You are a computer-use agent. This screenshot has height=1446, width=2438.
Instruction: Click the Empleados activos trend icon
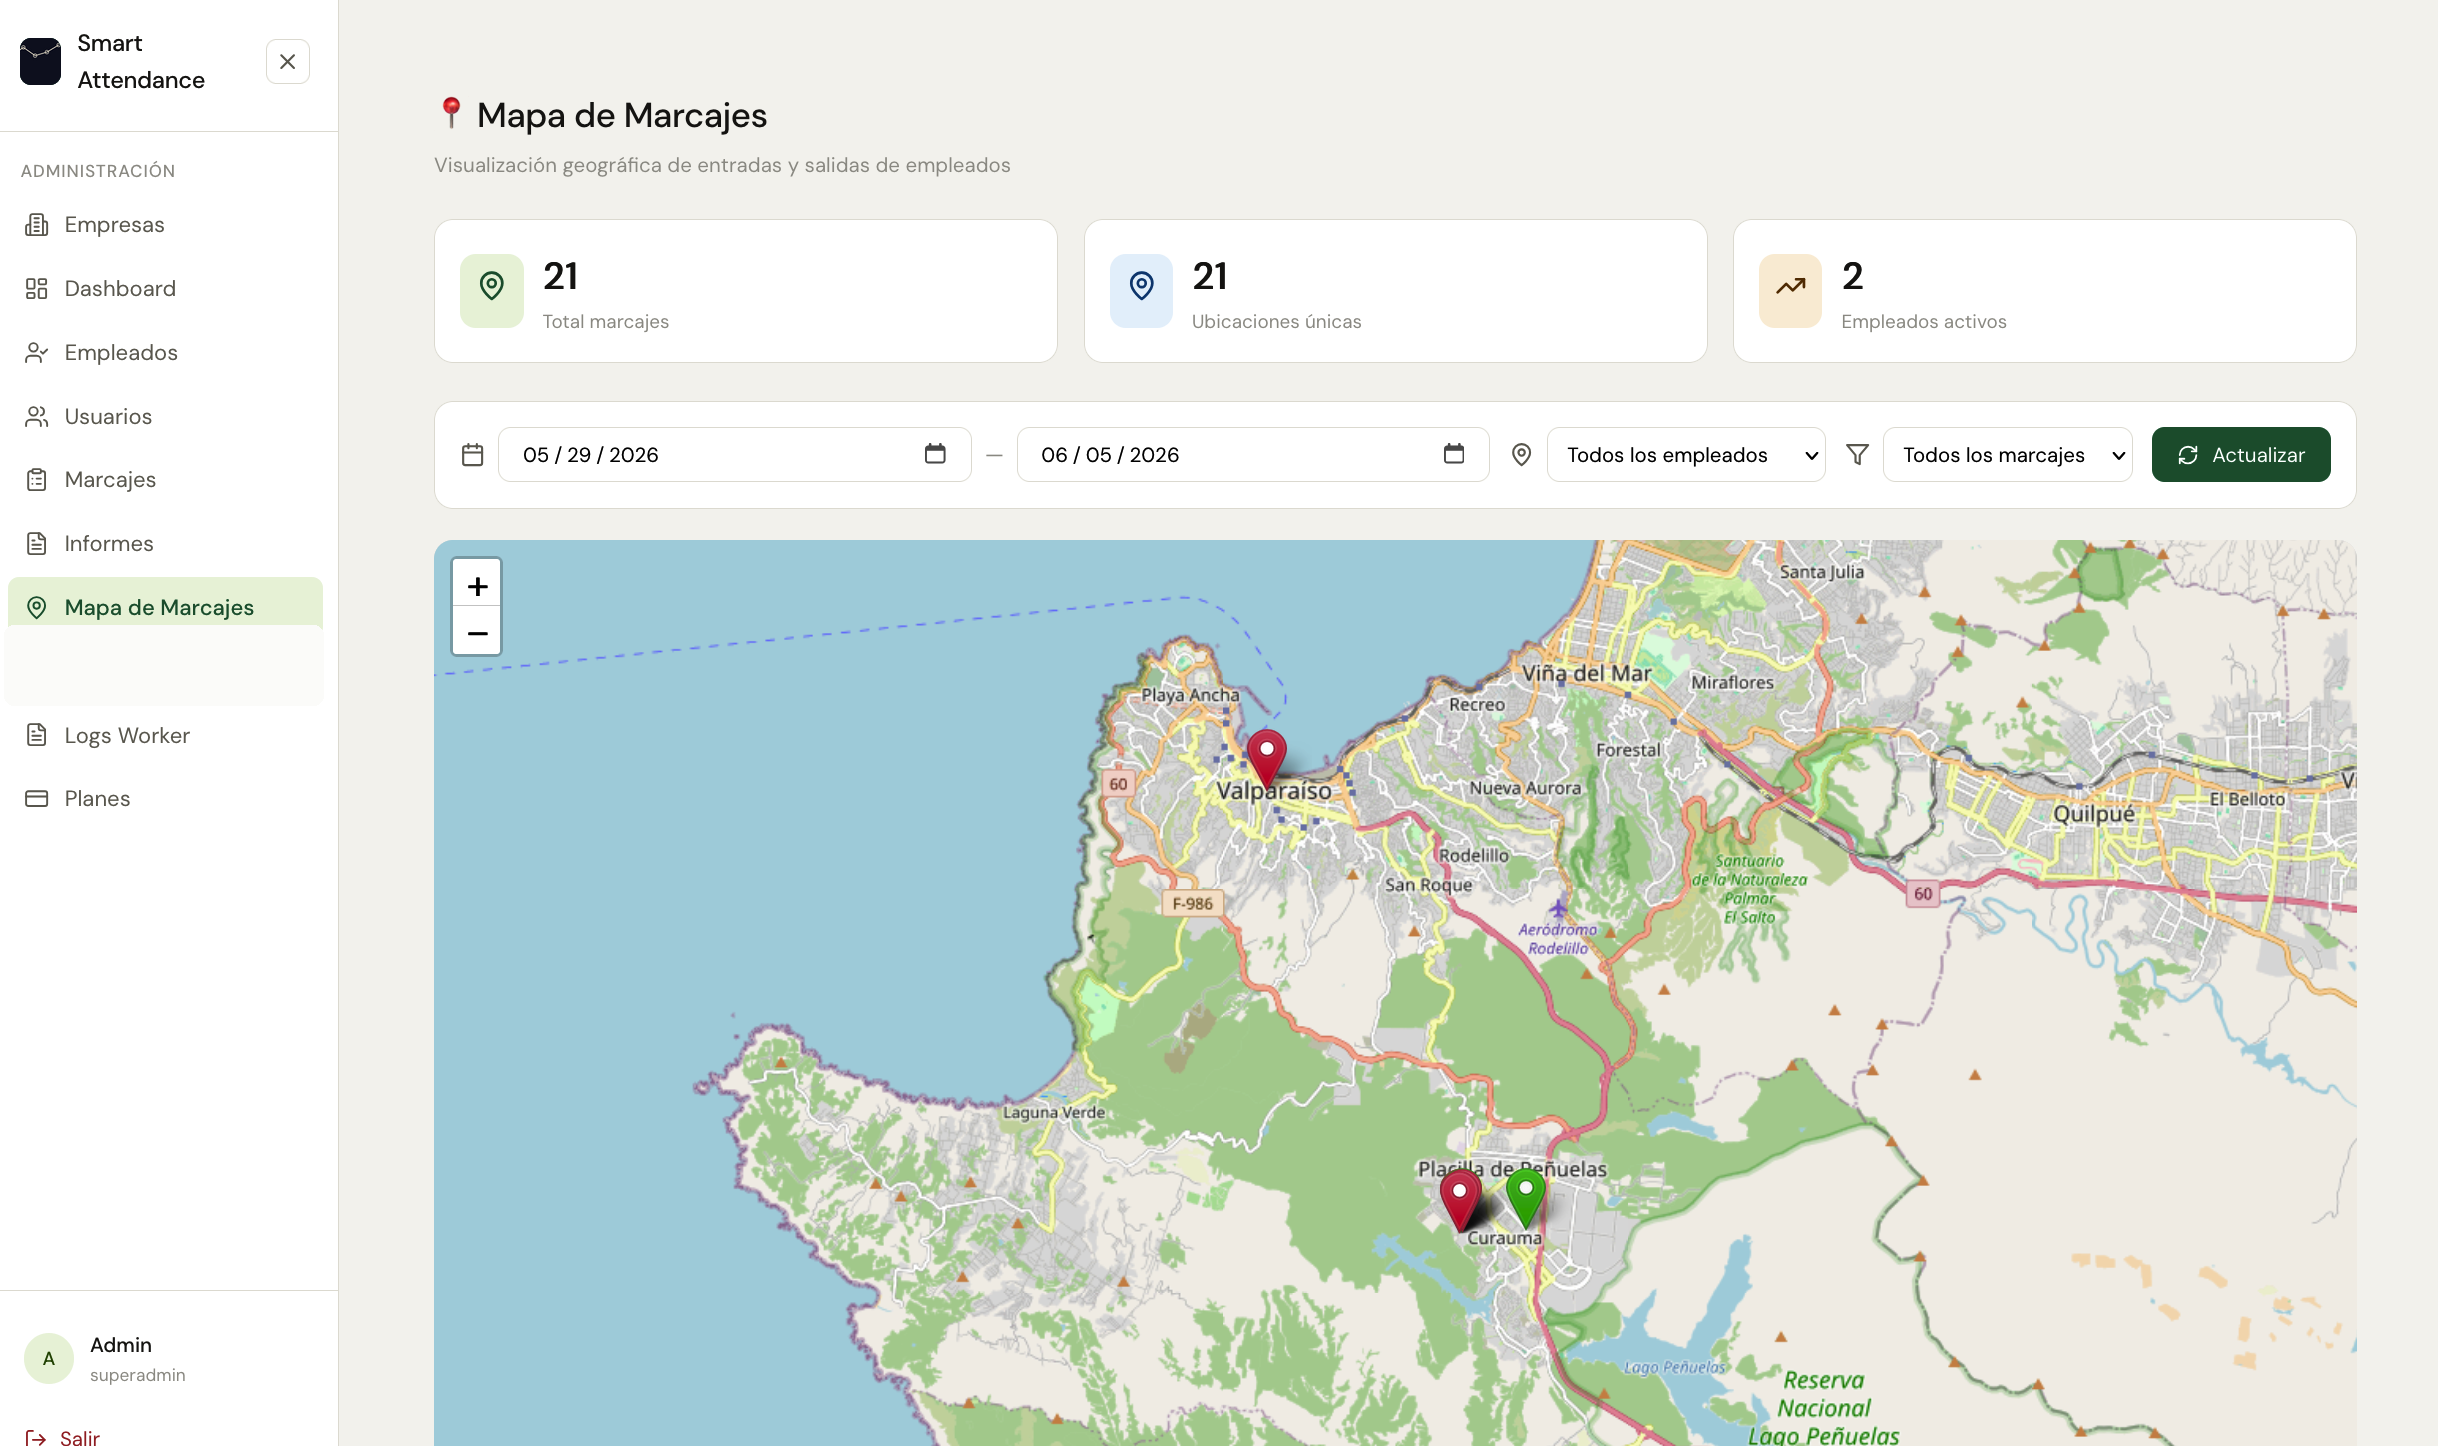coord(1790,291)
